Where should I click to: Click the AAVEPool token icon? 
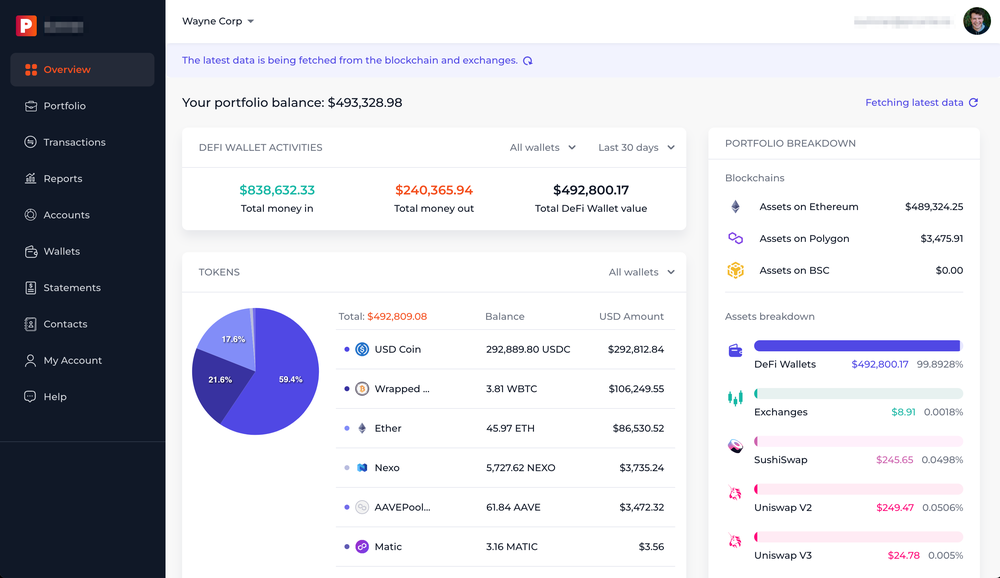362,507
